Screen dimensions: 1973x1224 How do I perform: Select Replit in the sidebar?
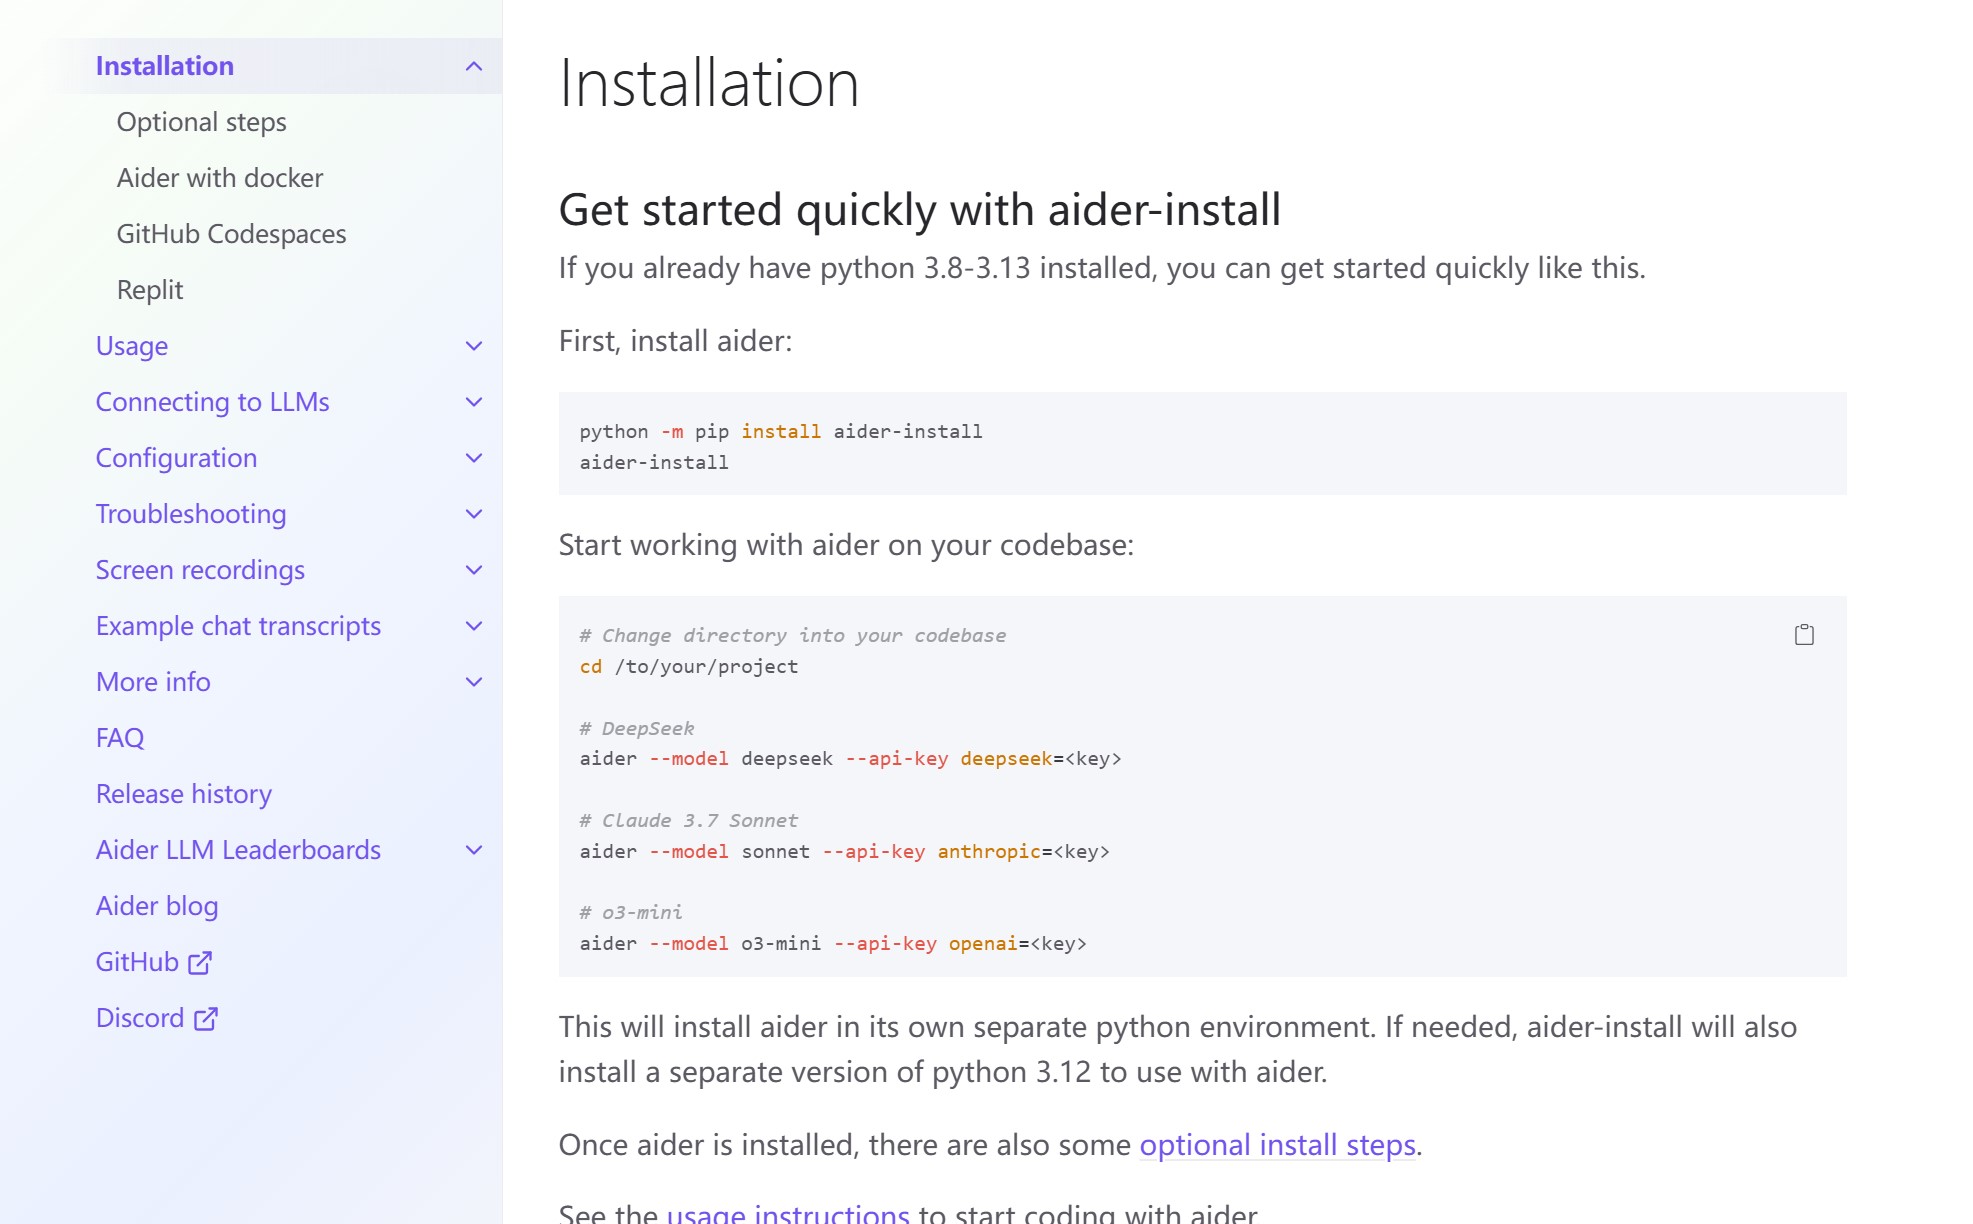150,290
